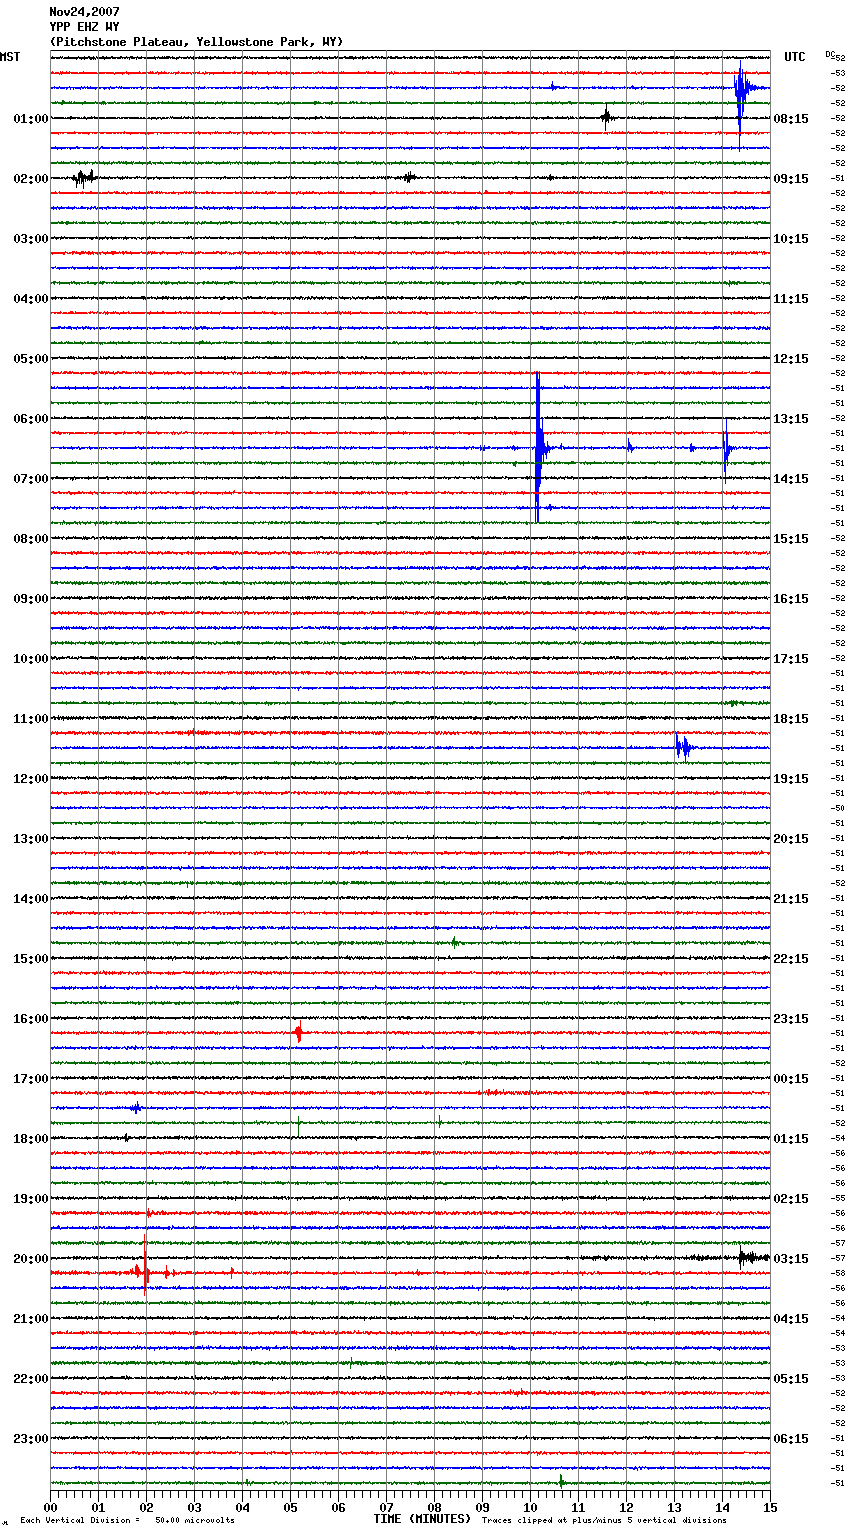Click the TIME (MINUTES) axis title
The width and height of the screenshot is (850, 1534).
tap(422, 1519)
